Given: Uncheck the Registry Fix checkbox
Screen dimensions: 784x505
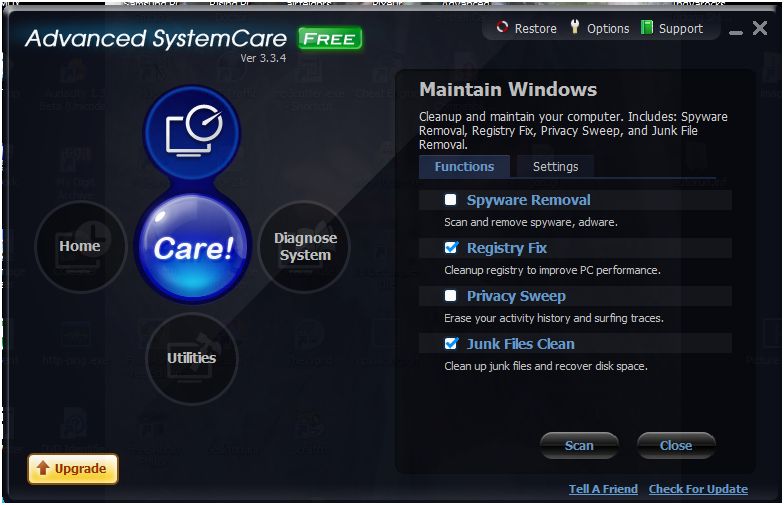Looking at the screenshot, I should tap(450, 248).
